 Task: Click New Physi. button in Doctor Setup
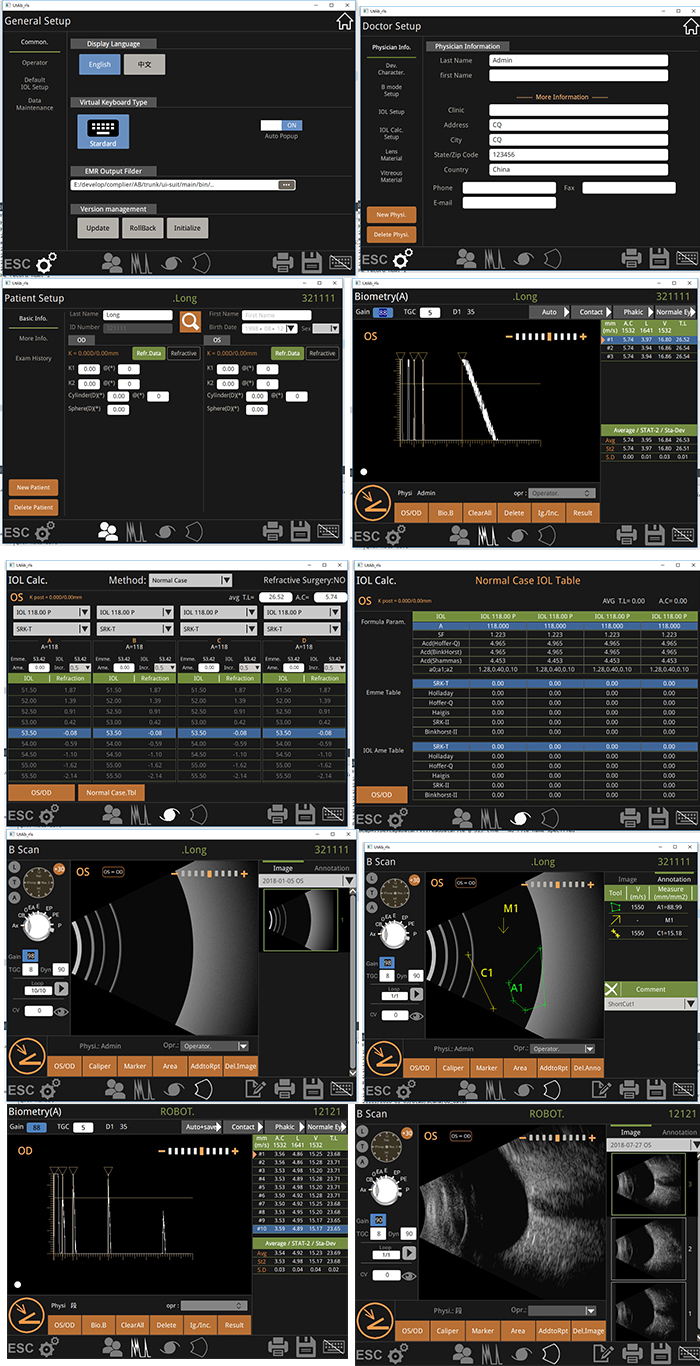point(391,215)
